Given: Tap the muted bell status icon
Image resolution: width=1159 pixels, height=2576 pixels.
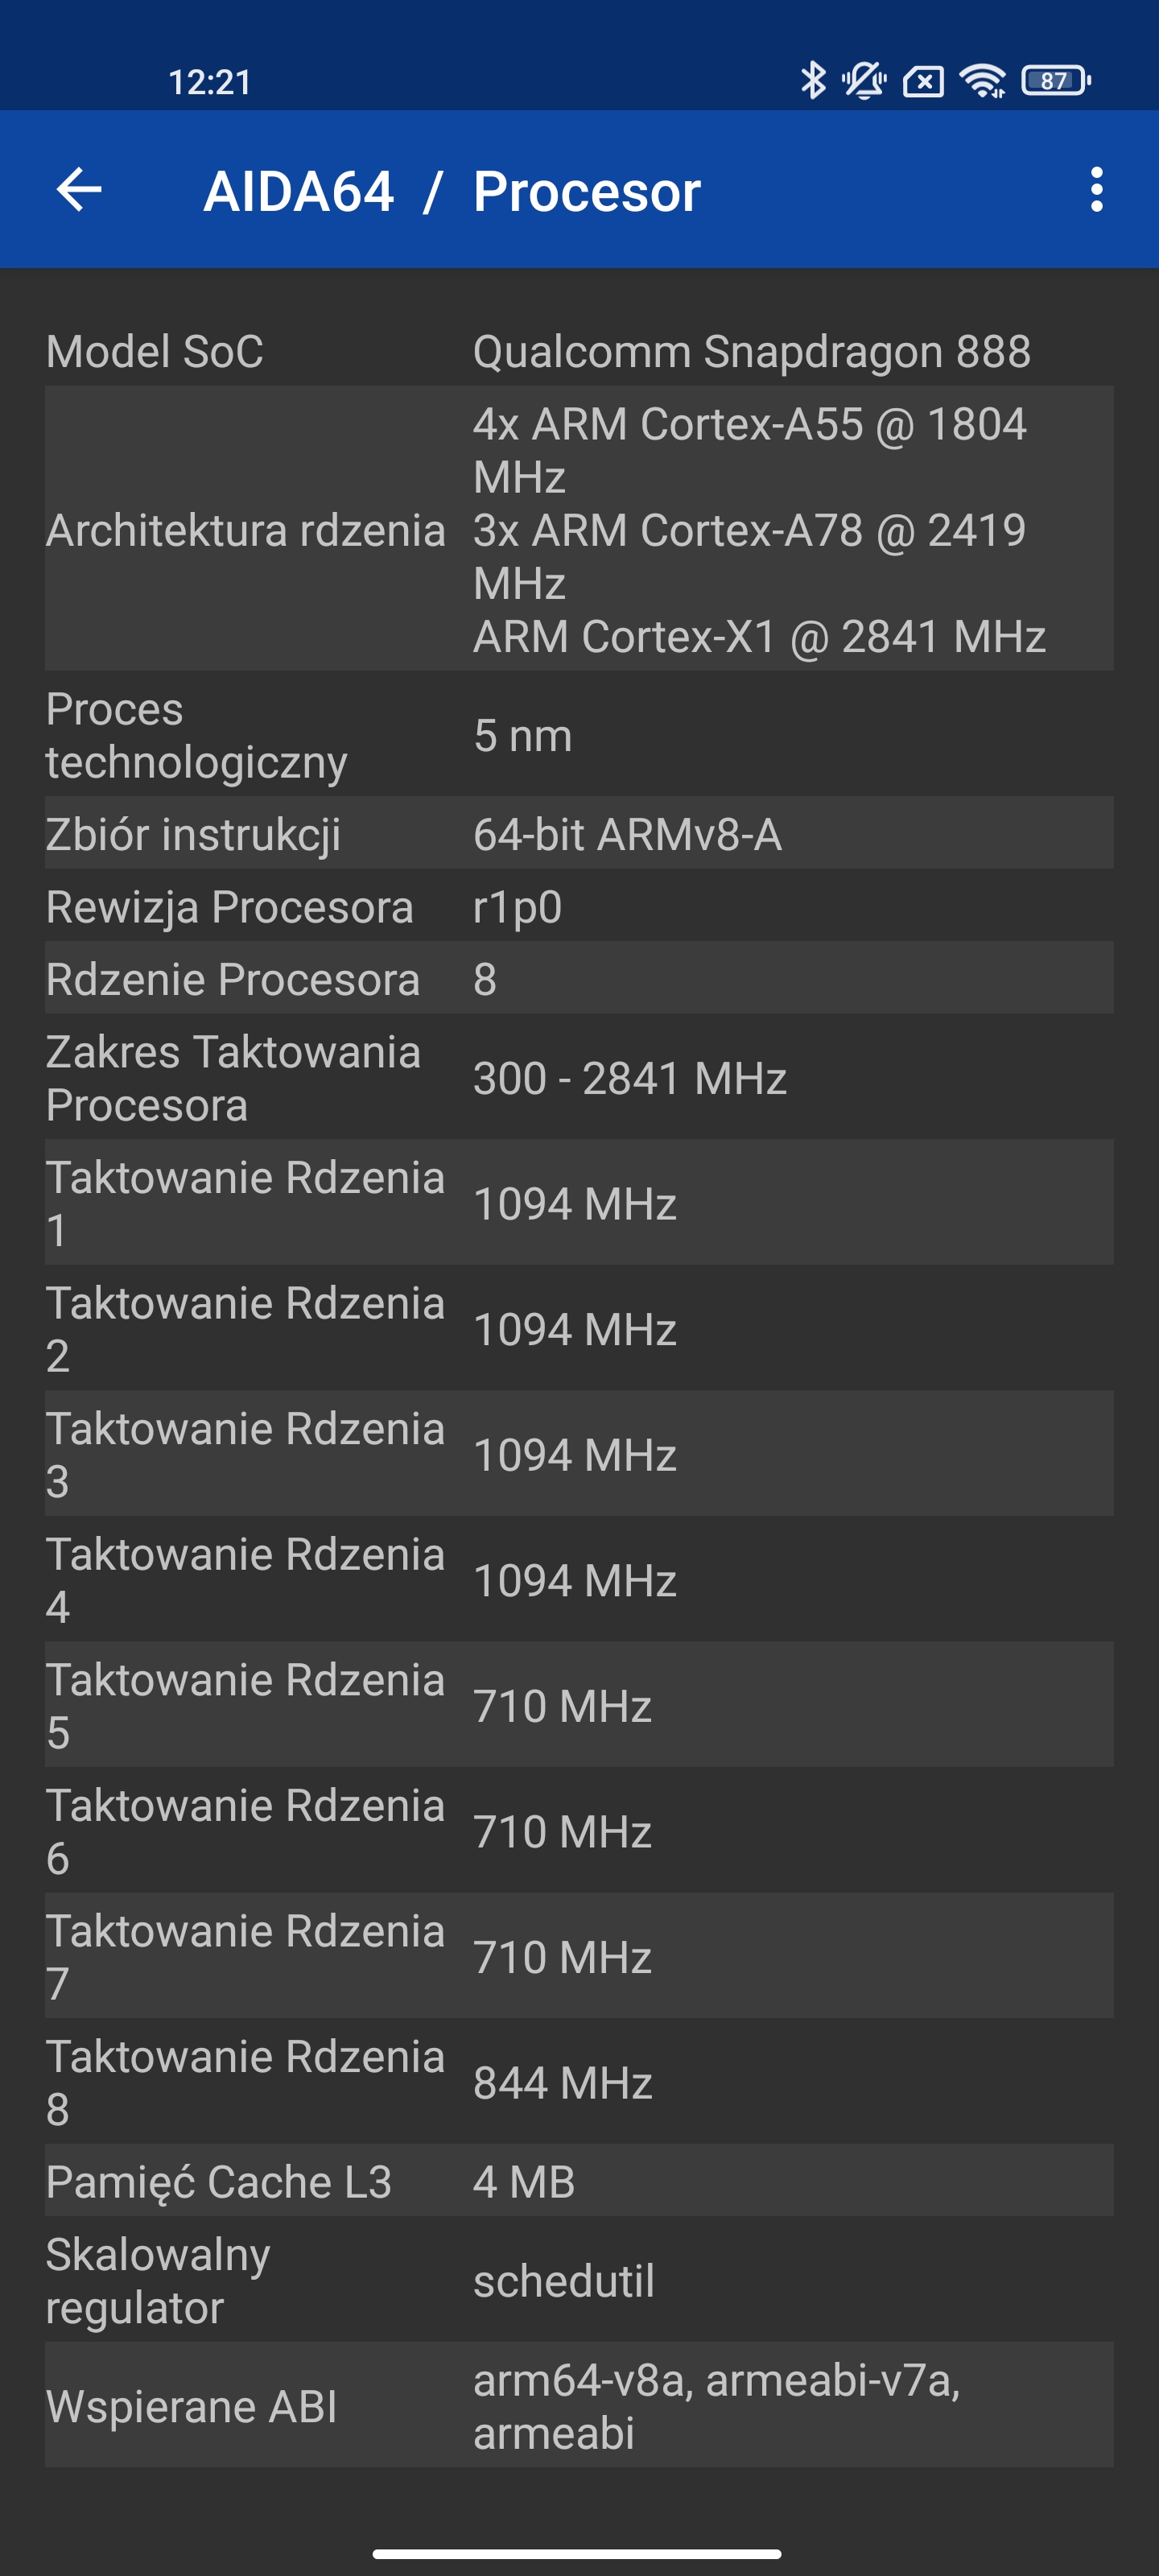Looking at the screenshot, I should coord(864,80).
